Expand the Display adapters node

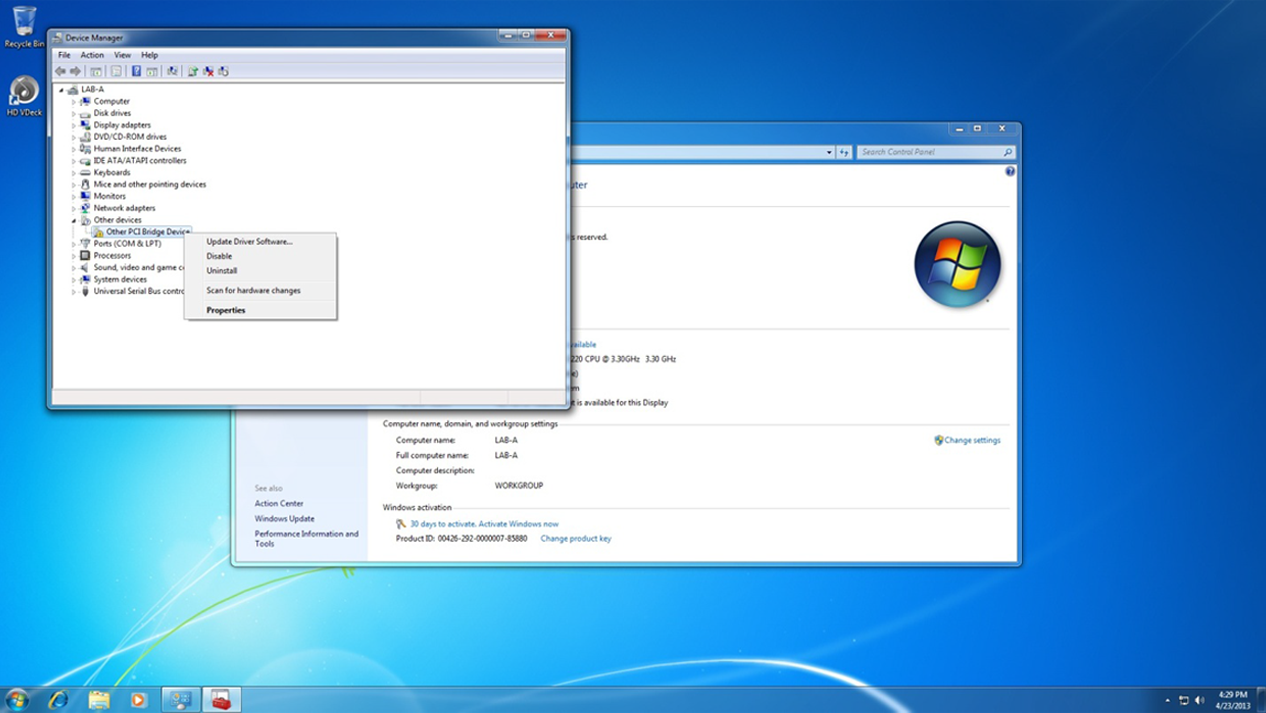(74, 126)
